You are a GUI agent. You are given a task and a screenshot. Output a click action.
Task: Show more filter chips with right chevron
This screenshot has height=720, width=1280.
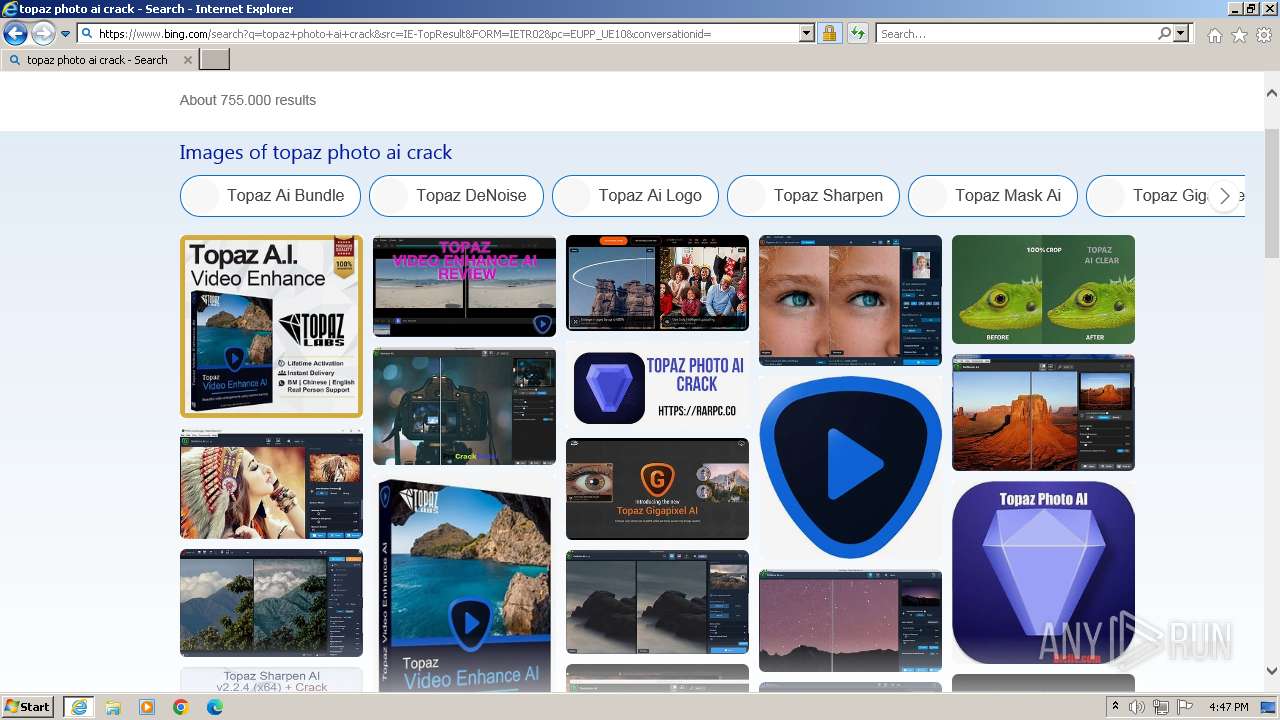pyautogui.click(x=1225, y=196)
